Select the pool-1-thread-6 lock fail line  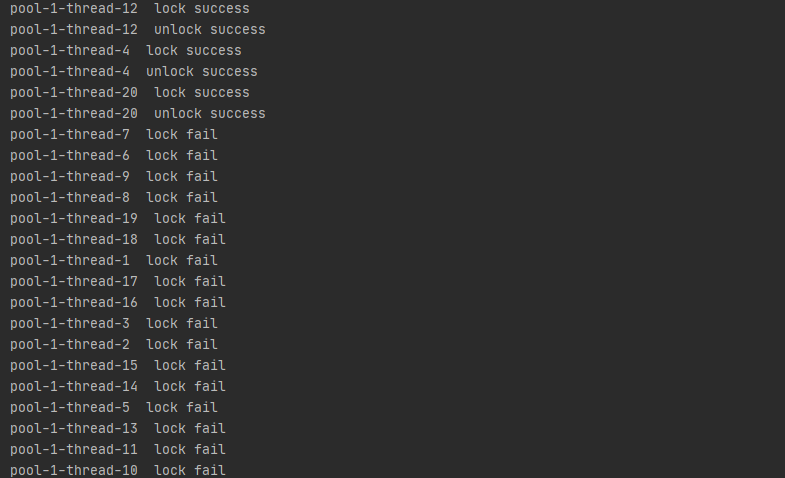[x=114, y=156]
